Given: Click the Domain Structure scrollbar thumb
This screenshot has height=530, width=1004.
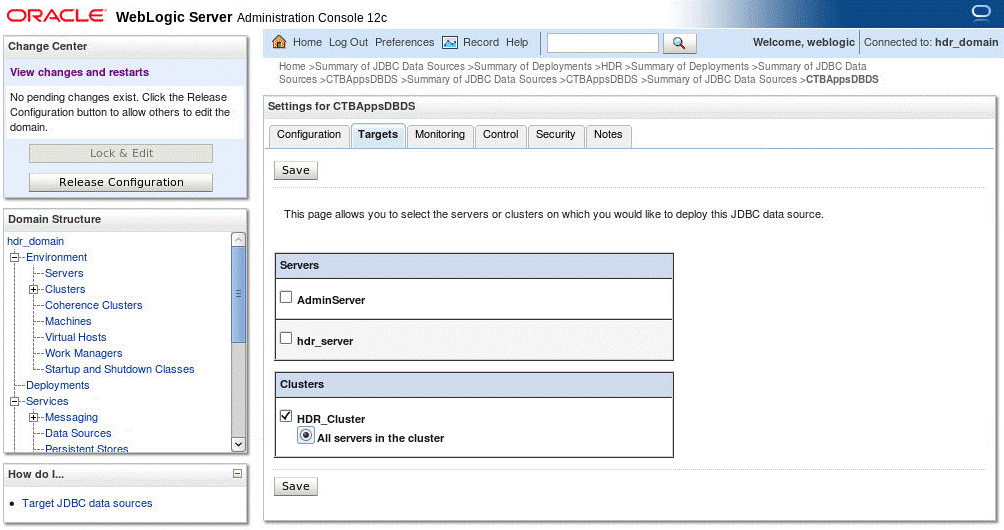Looking at the screenshot, I should click(x=238, y=294).
